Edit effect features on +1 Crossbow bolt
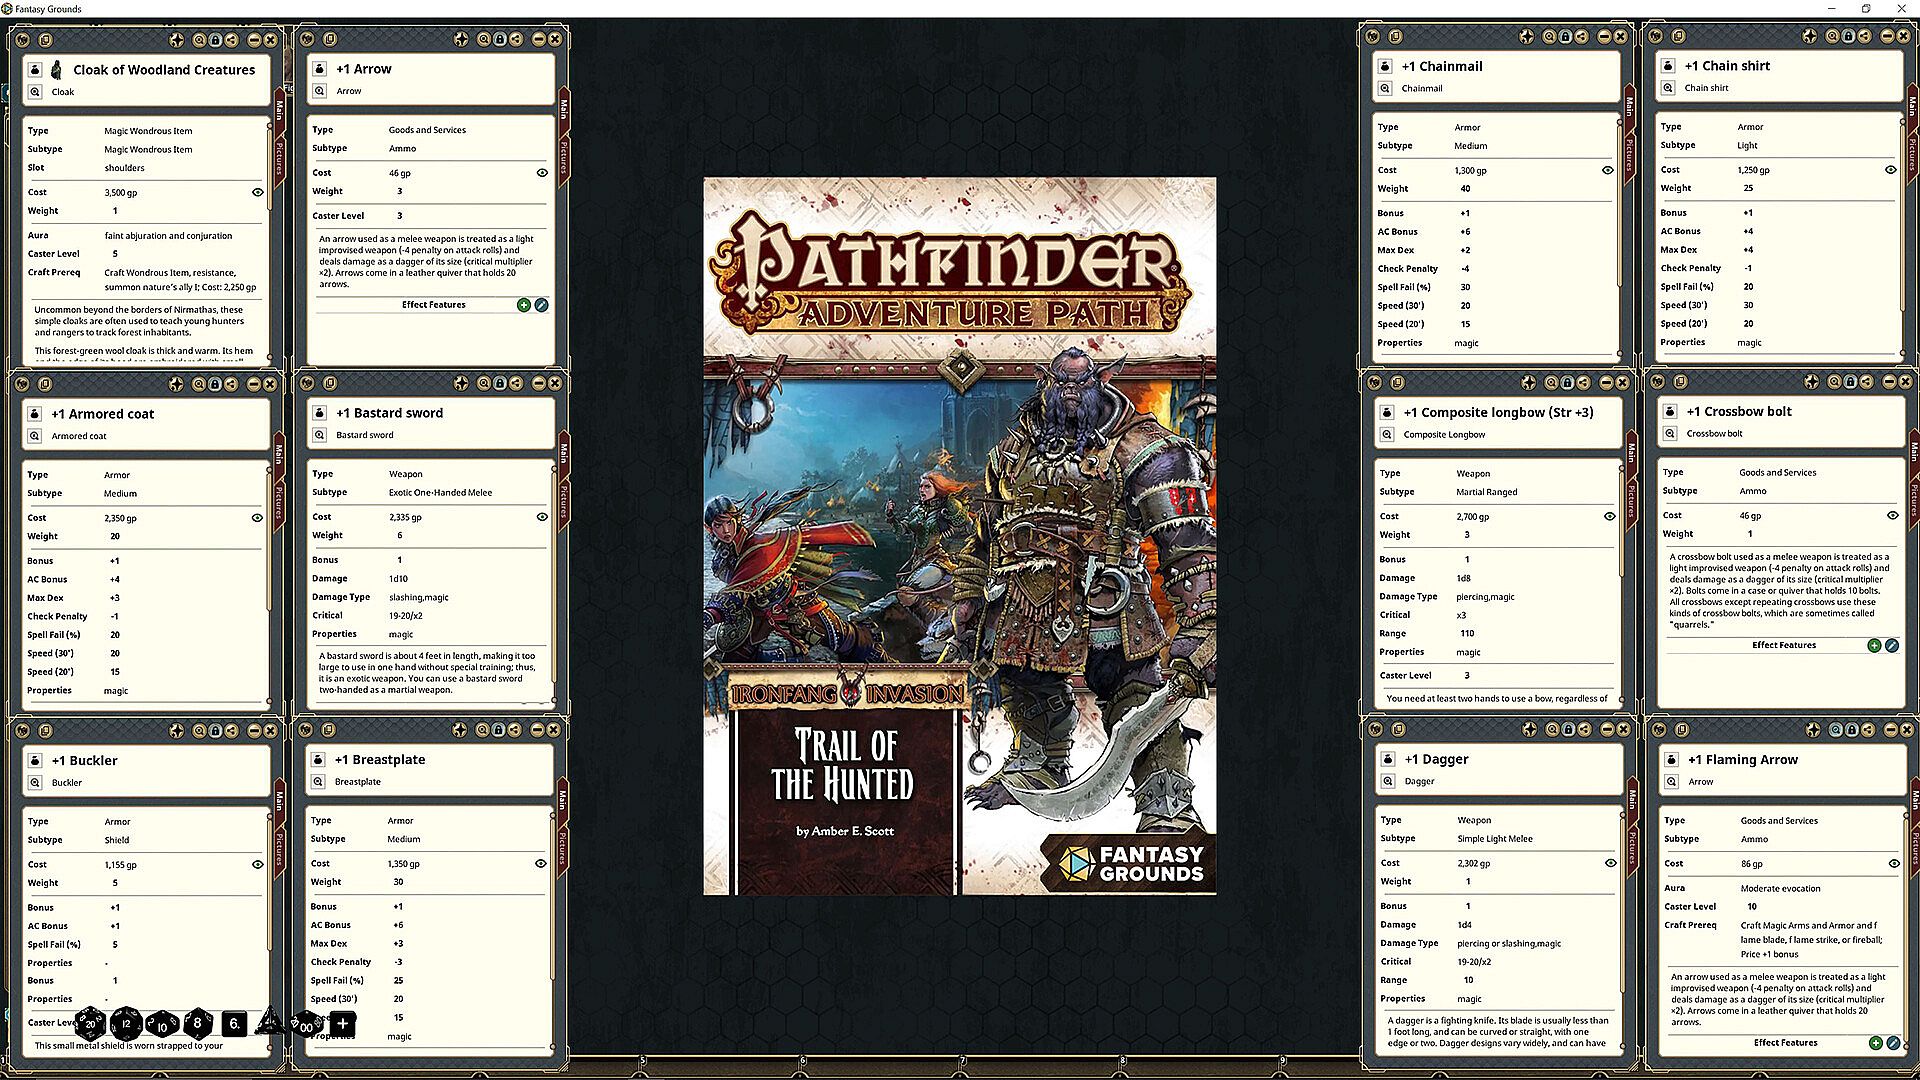The width and height of the screenshot is (1920, 1080). (x=1892, y=646)
